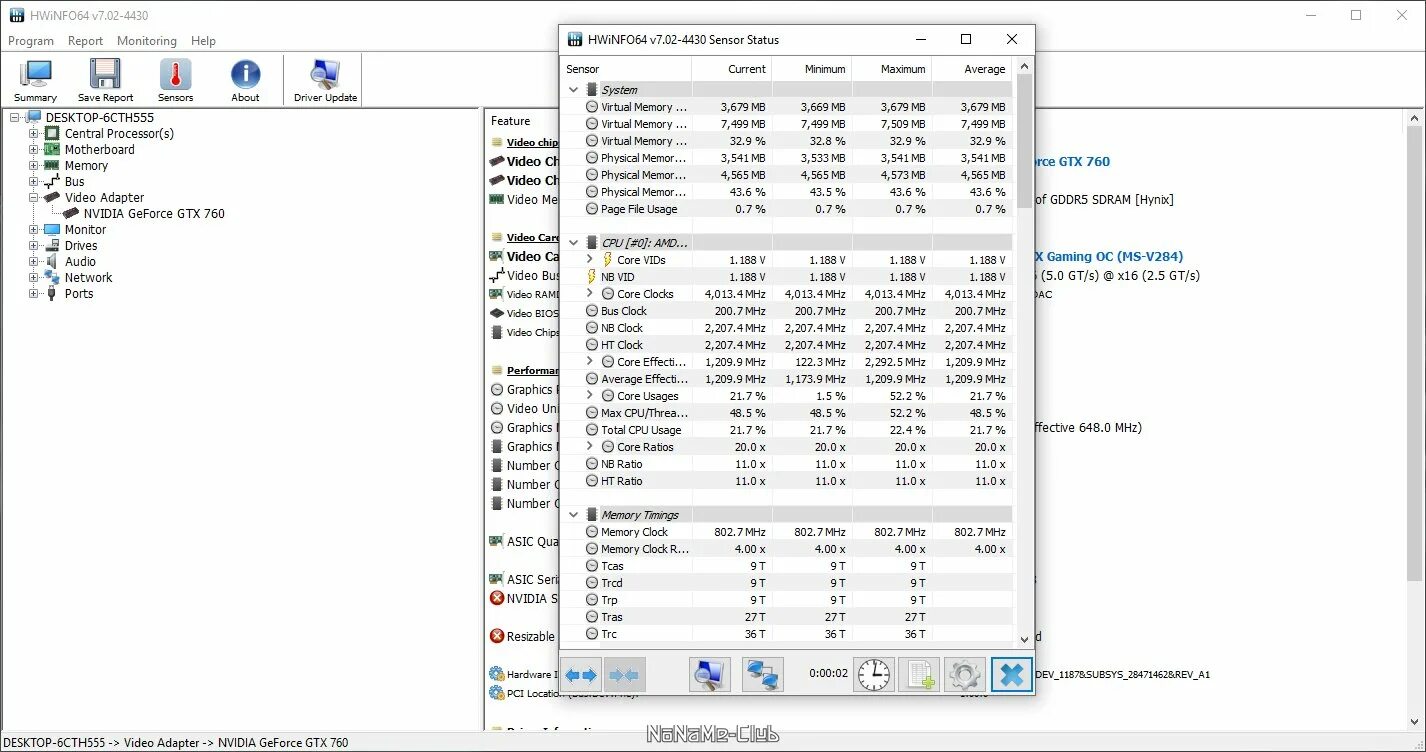Open the Help menu
The height and width of the screenshot is (752, 1426).
point(203,41)
